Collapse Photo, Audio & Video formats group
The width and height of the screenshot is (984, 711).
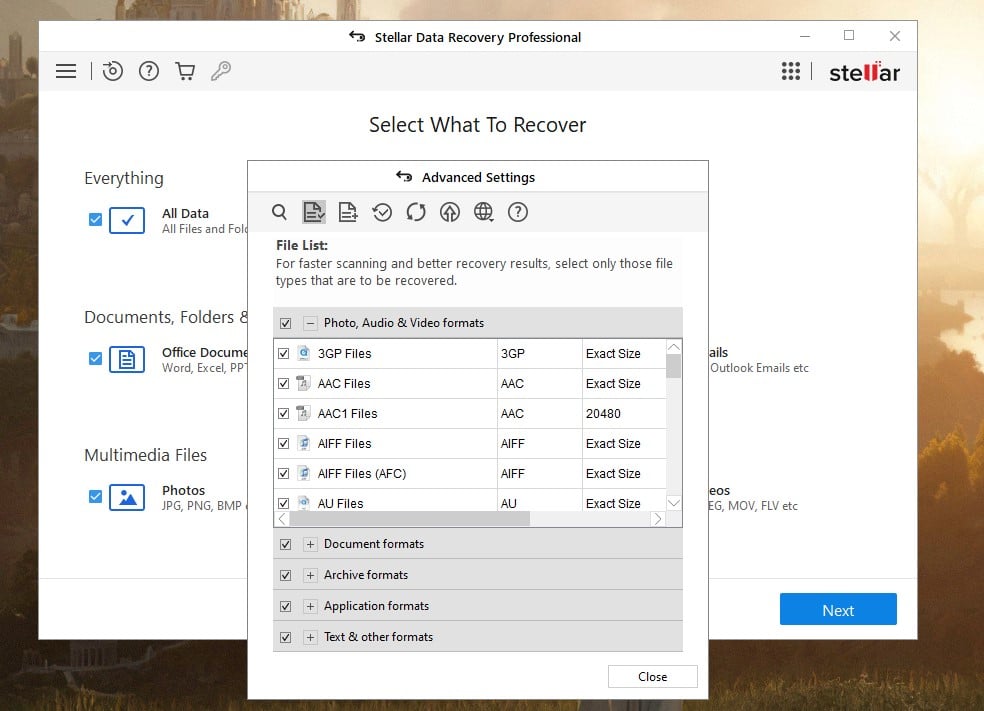[310, 323]
